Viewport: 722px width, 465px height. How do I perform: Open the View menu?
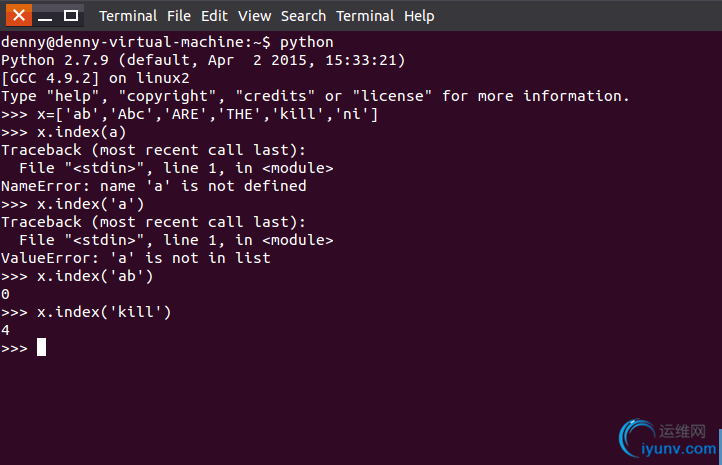pyautogui.click(x=254, y=16)
